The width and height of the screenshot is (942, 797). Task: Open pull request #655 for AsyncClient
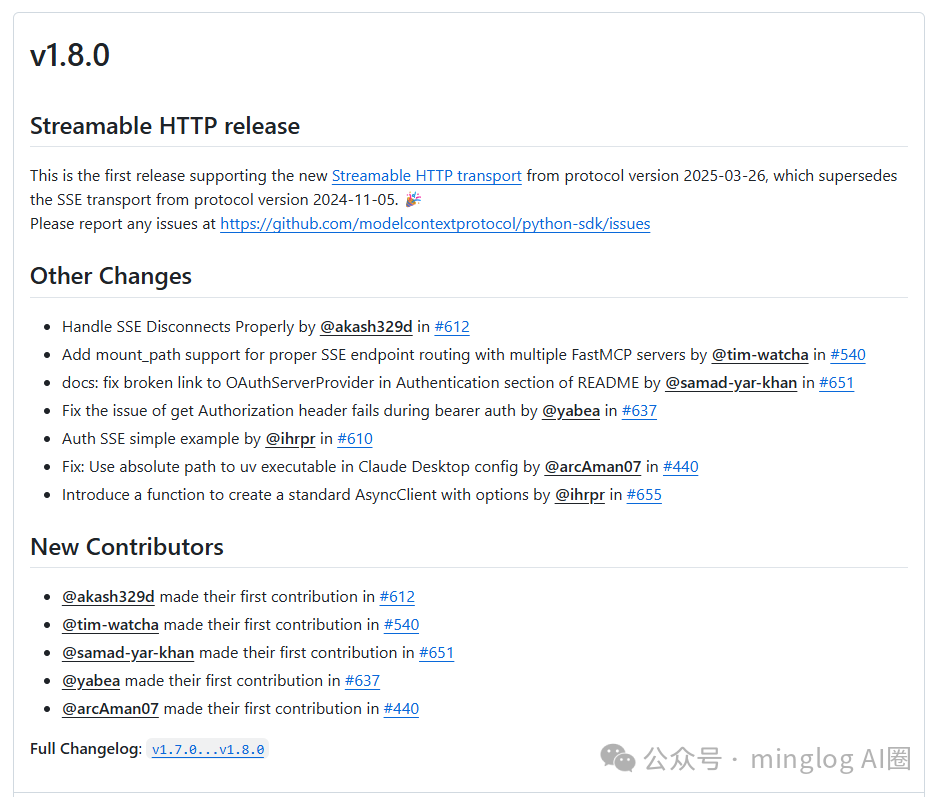tap(644, 495)
